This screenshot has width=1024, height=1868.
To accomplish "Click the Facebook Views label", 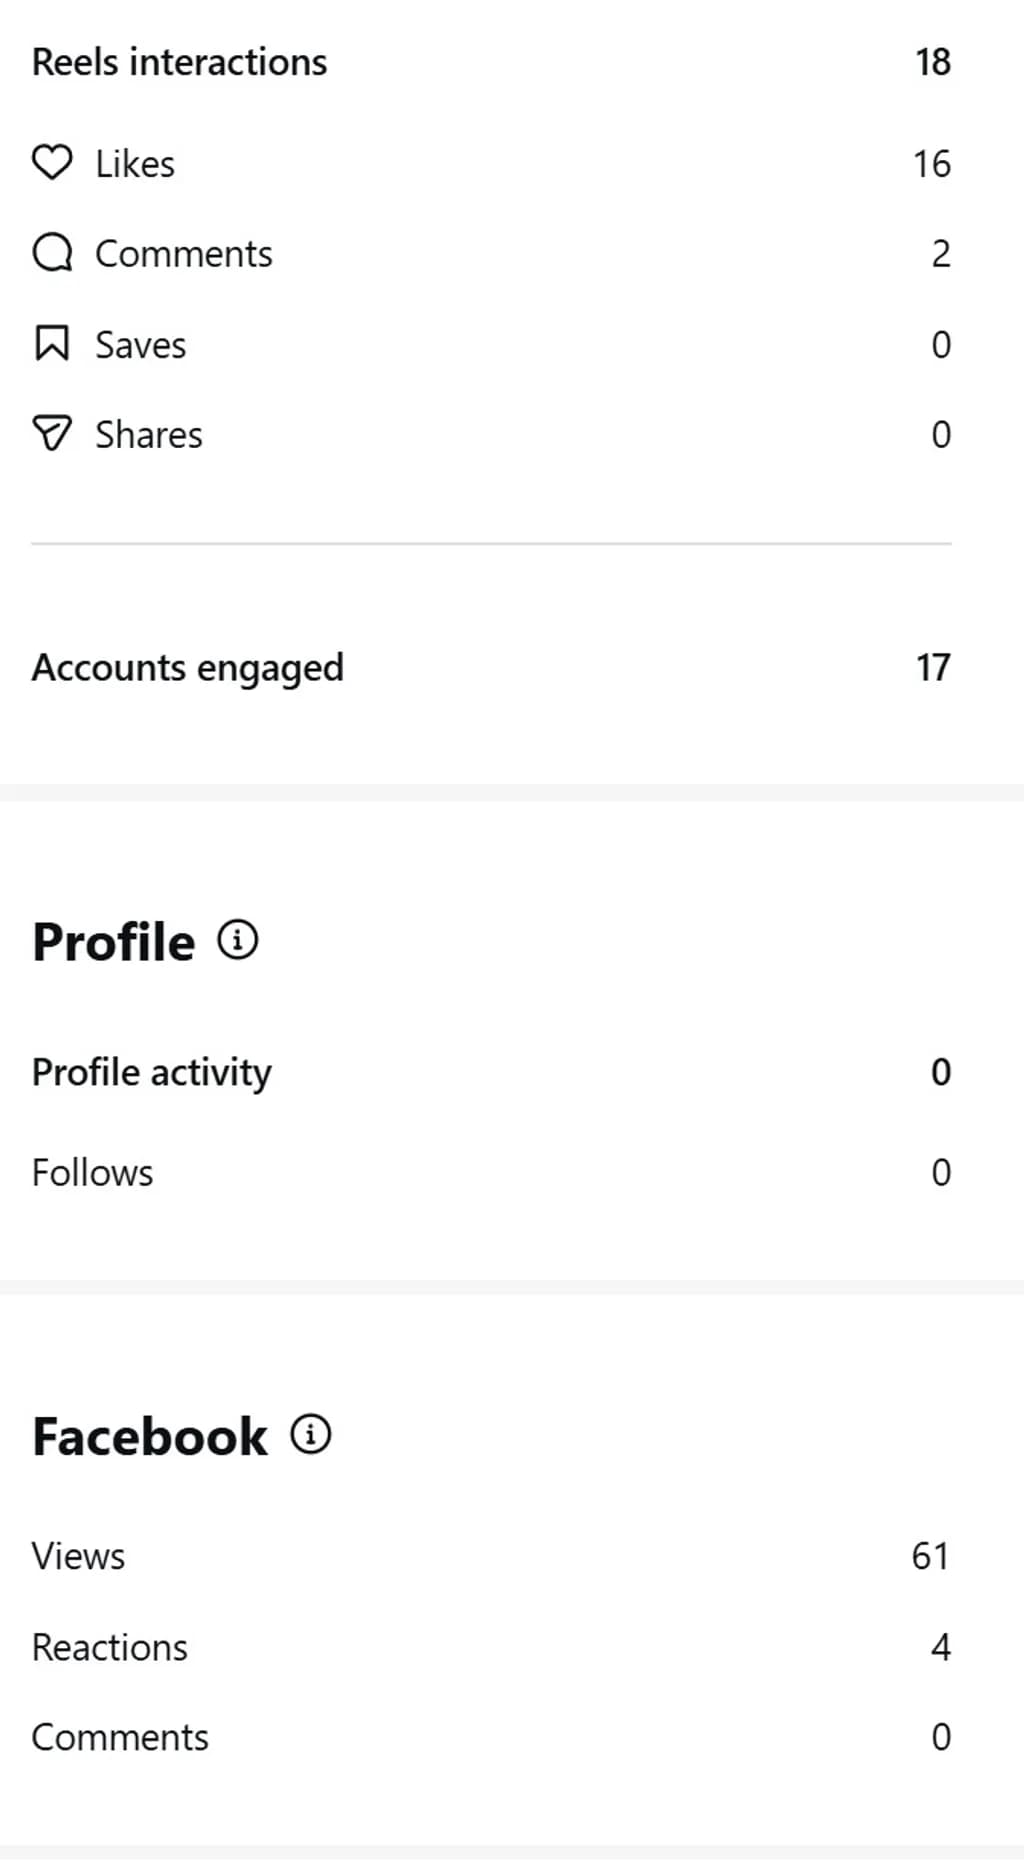I will click(x=79, y=1556).
